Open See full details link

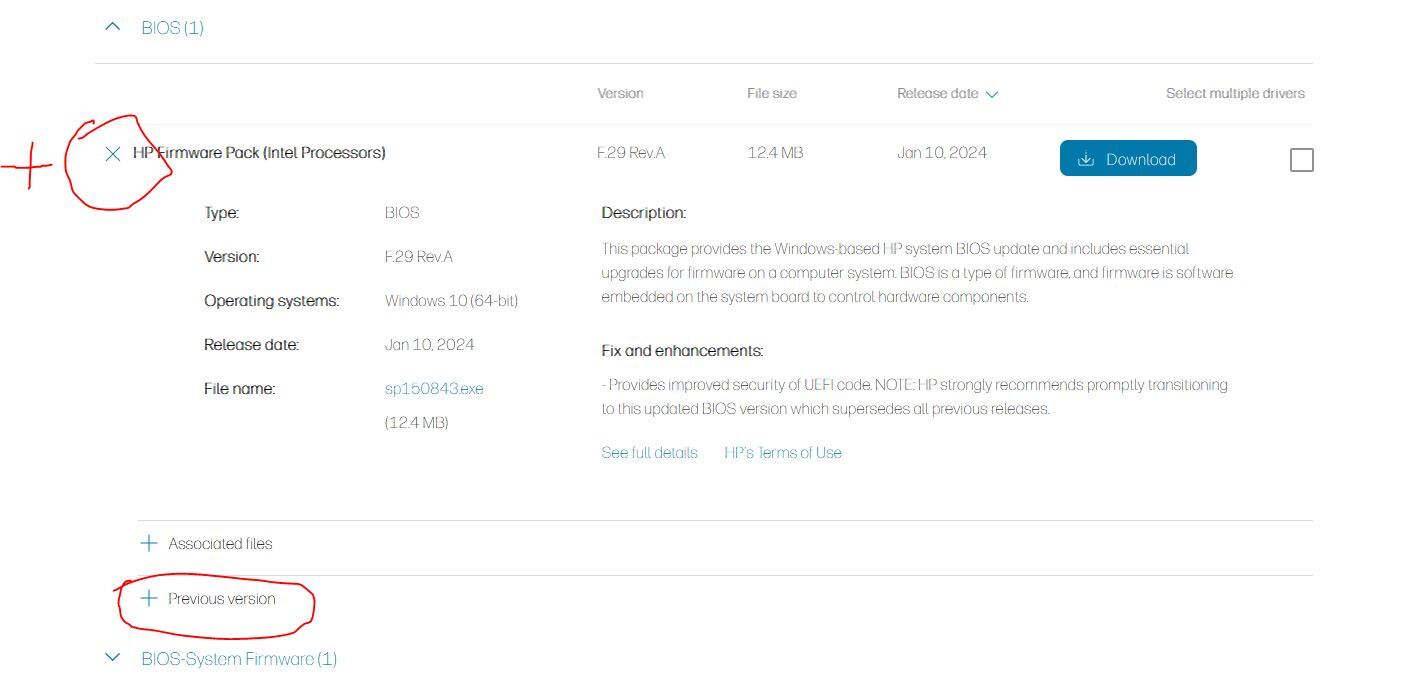click(649, 453)
